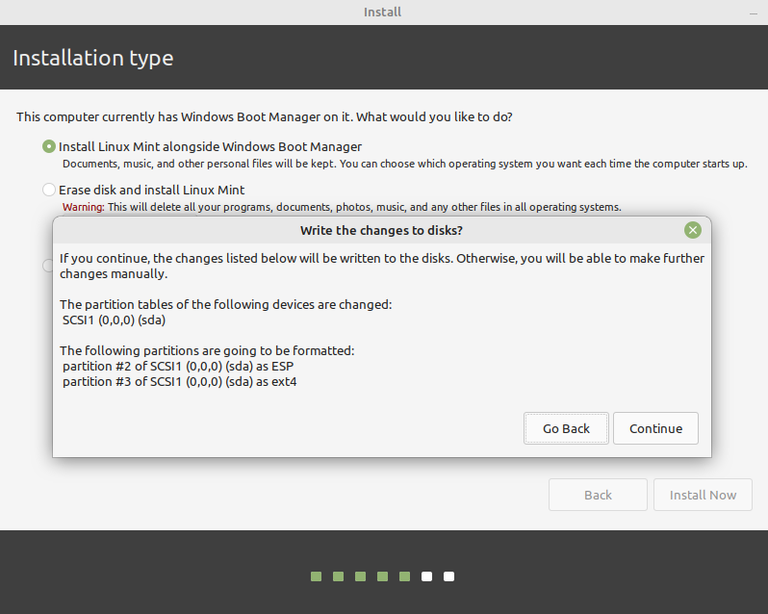The height and width of the screenshot is (614, 768).
Task: Confirm writing changes with Continue
Action: click(655, 428)
